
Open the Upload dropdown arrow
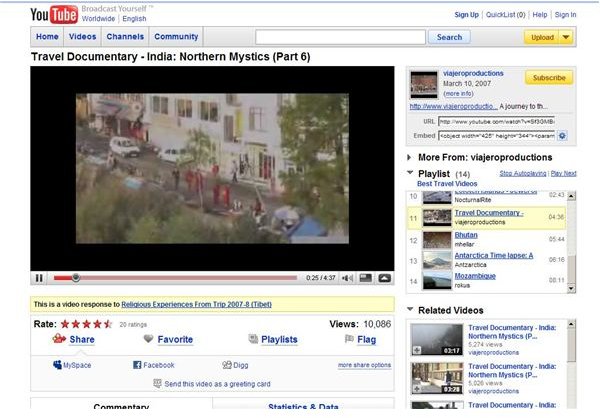[566, 37]
